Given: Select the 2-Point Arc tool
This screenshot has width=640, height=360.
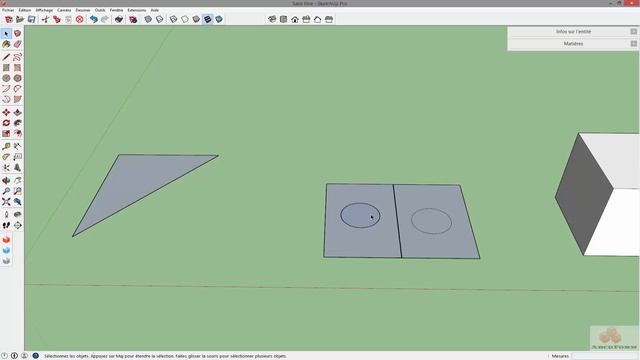Looking at the screenshot, I should pos(17,89).
